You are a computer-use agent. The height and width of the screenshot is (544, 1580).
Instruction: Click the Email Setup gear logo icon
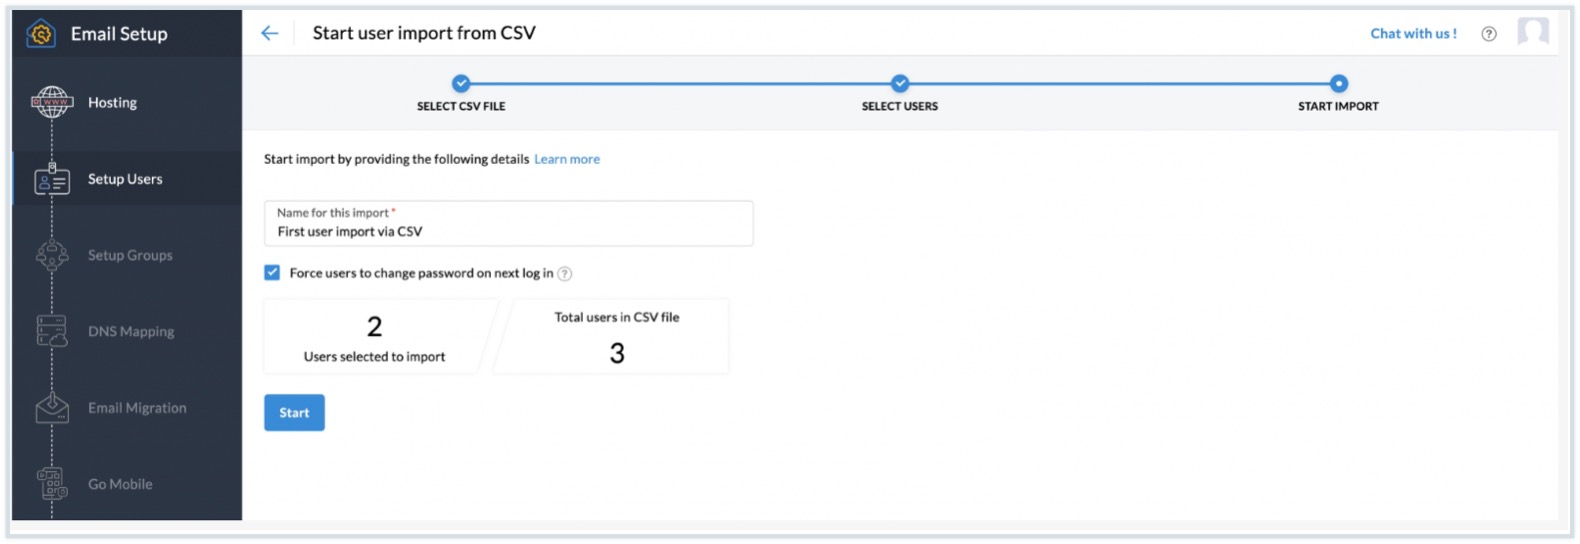(x=41, y=34)
